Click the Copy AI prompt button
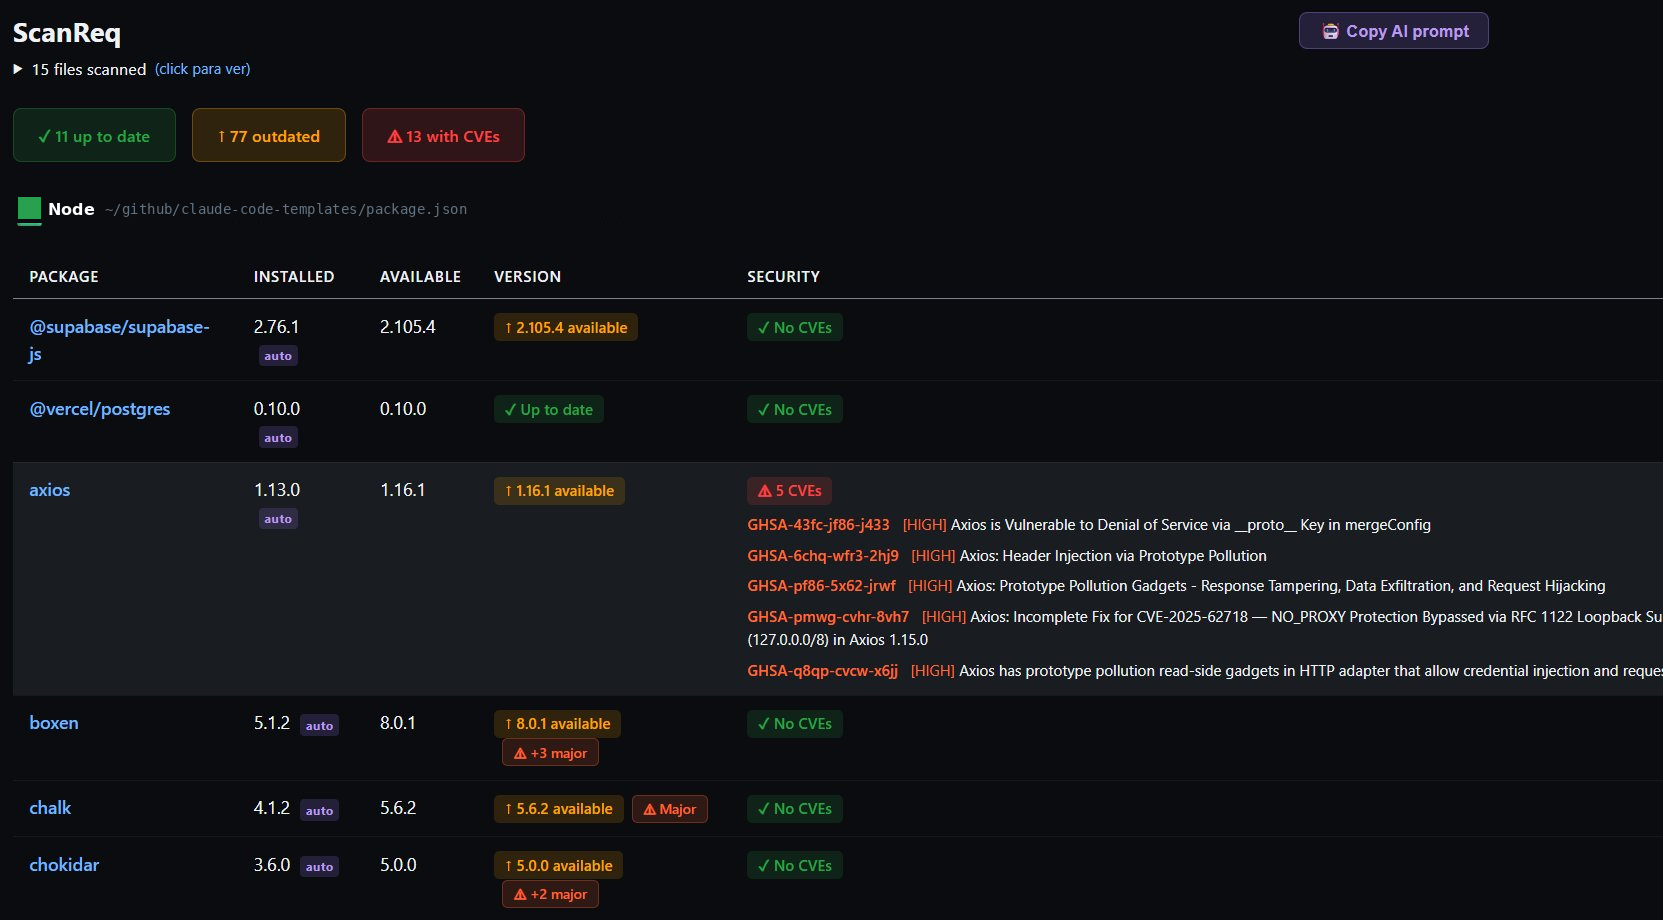Viewport: 1663px width, 920px height. 1393,31
